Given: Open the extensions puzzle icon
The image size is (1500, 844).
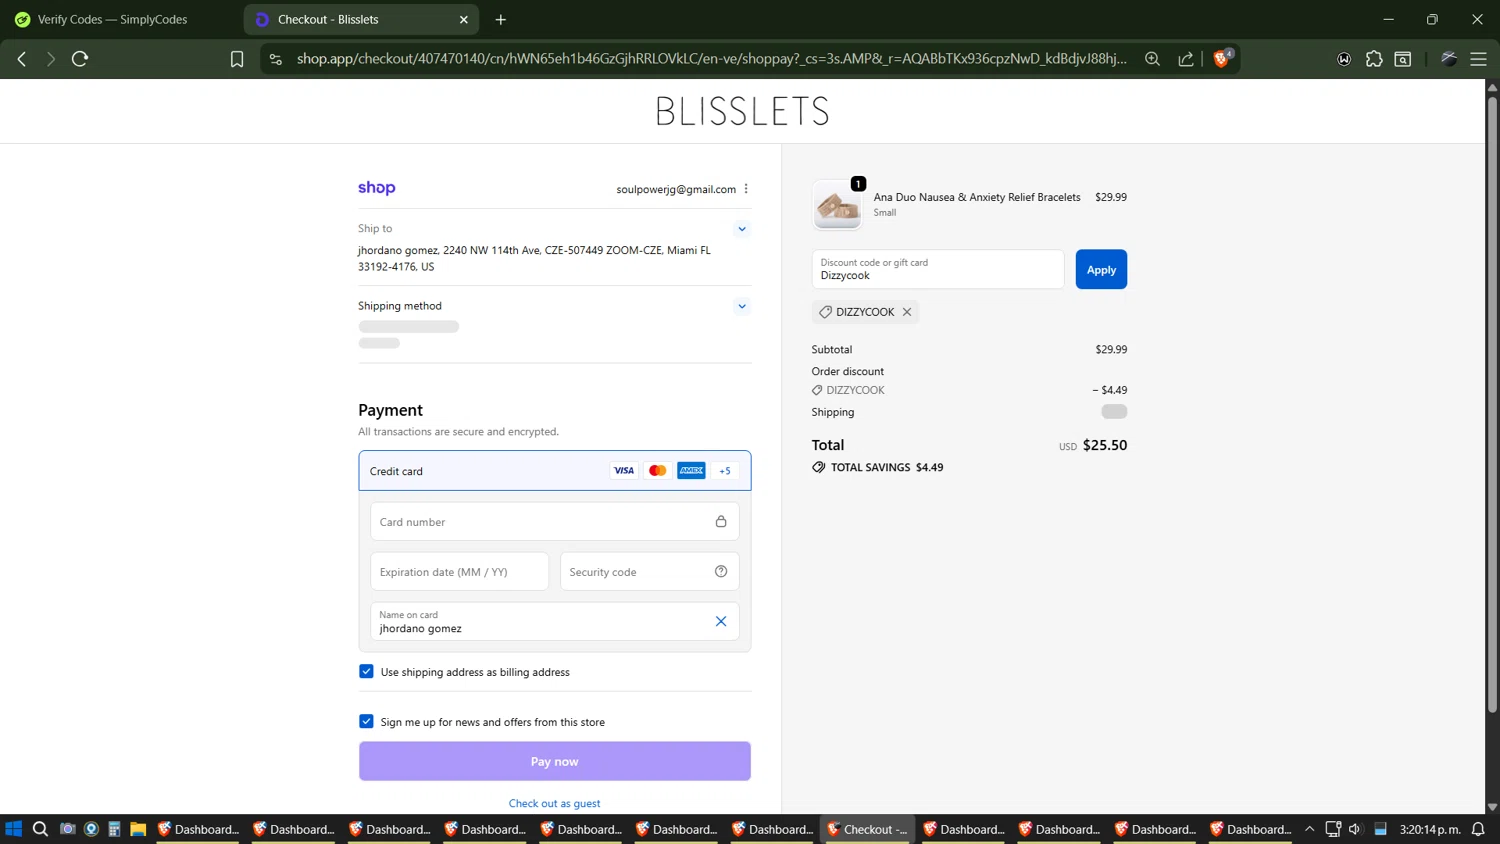Looking at the screenshot, I should click(x=1374, y=59).
